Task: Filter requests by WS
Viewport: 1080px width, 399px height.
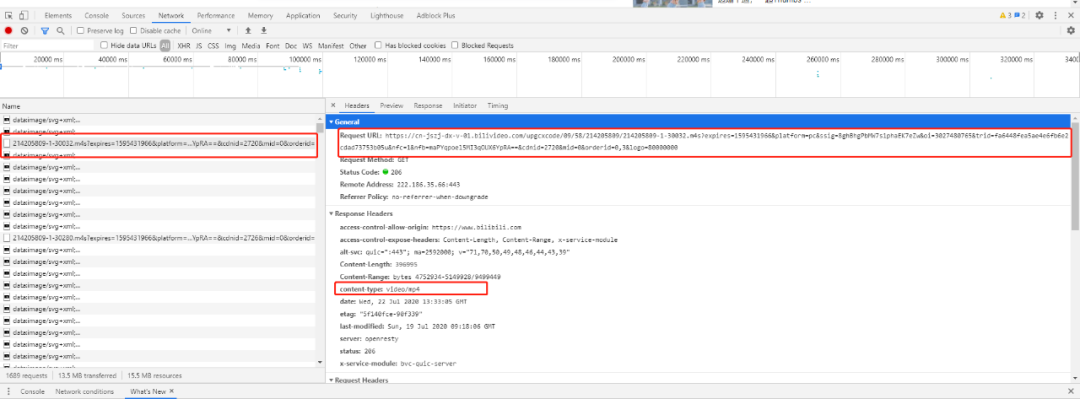Action: click(307, 45)
